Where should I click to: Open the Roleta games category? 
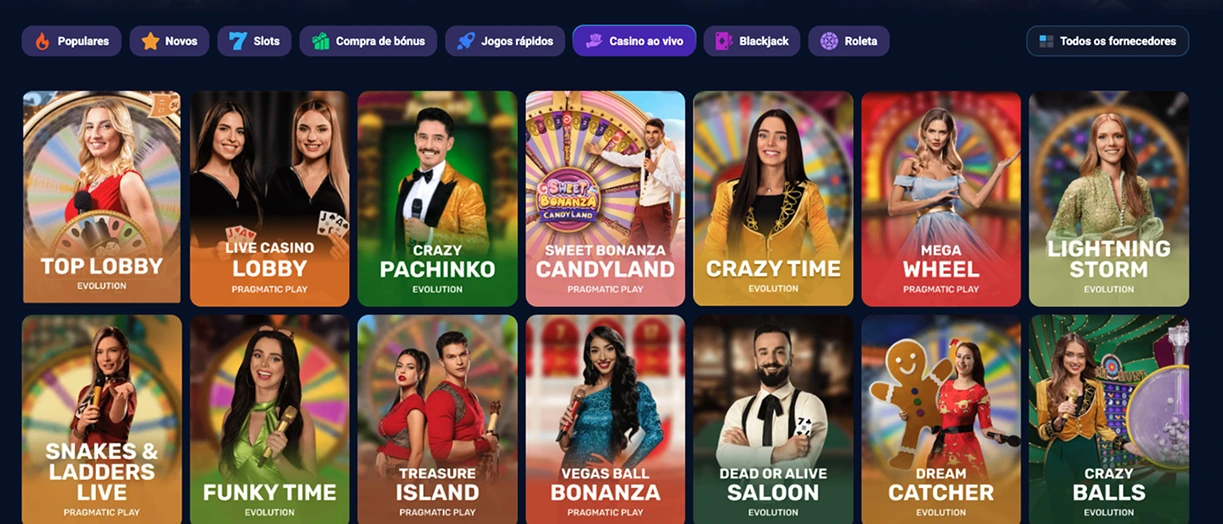(849, 41)
